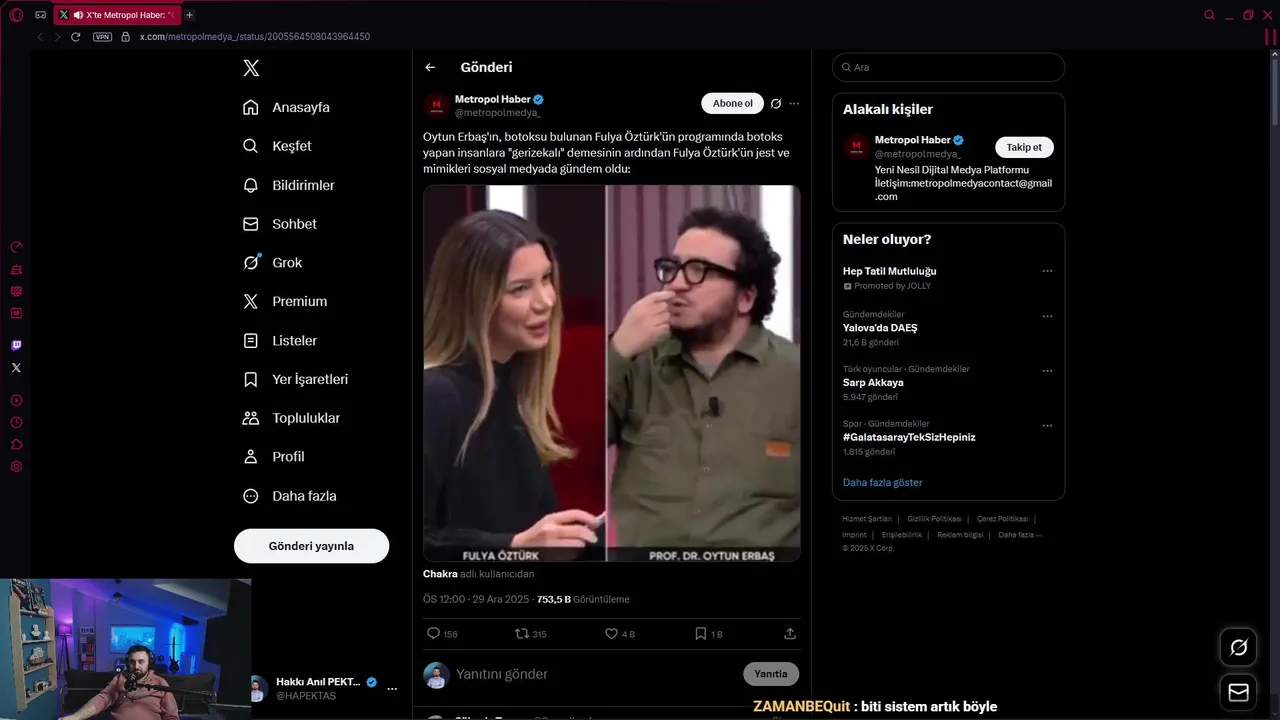This screenshot has width=1280, height=720.
Task: Click Abone ol subscribe button
Action: pos(733,103)
